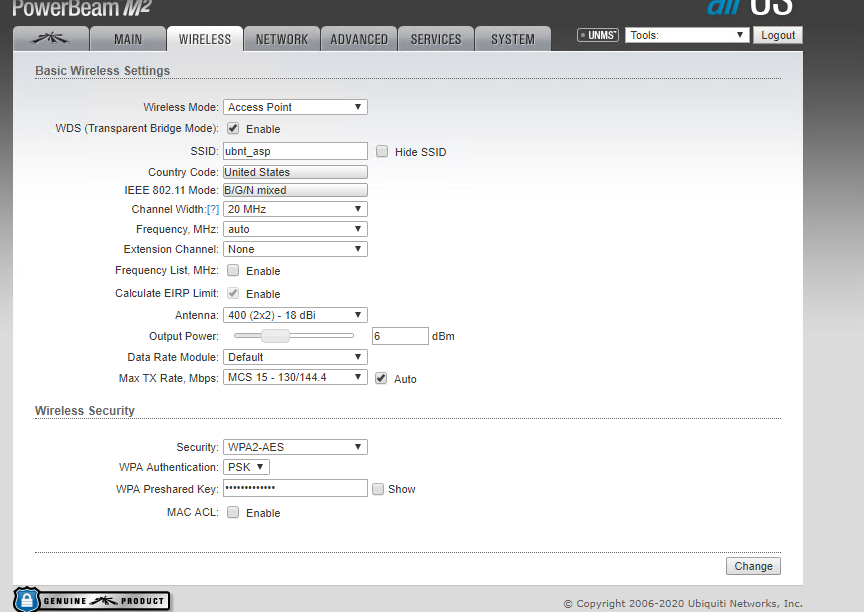The image size is (864, 612).
Task: Click the Output Power slider handle
Action: tap(275, 335)
